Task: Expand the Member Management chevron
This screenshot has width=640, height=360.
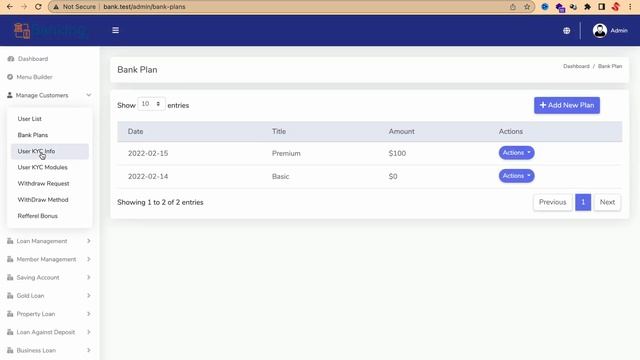Action: coord(89,259)
